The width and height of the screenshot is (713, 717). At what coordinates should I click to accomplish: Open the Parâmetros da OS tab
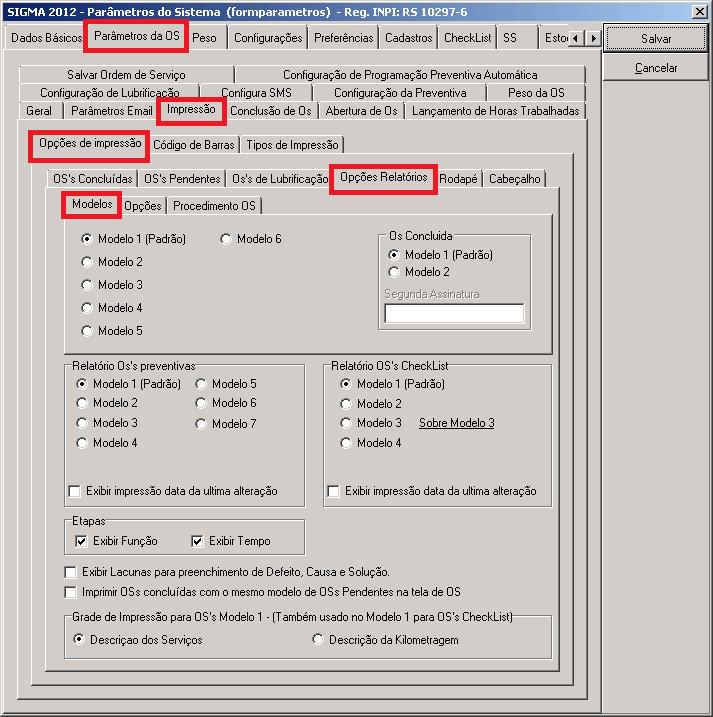[x=136, y=36]
